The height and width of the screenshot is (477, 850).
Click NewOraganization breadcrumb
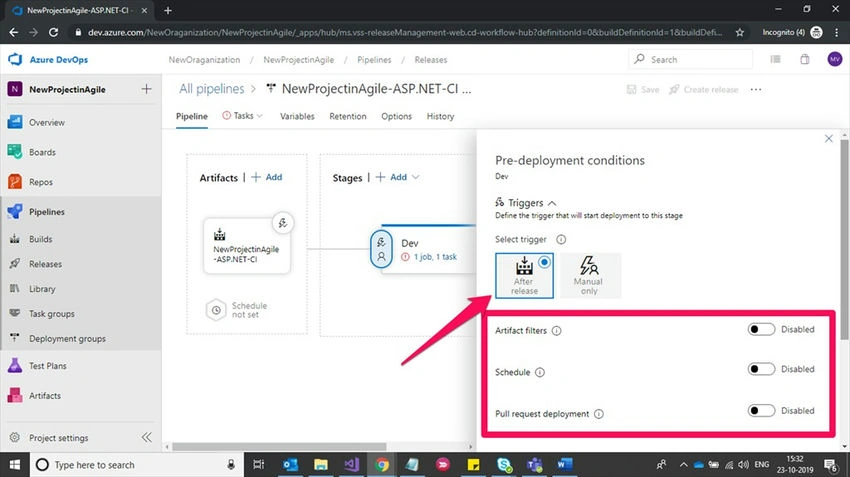coord(204,60)
